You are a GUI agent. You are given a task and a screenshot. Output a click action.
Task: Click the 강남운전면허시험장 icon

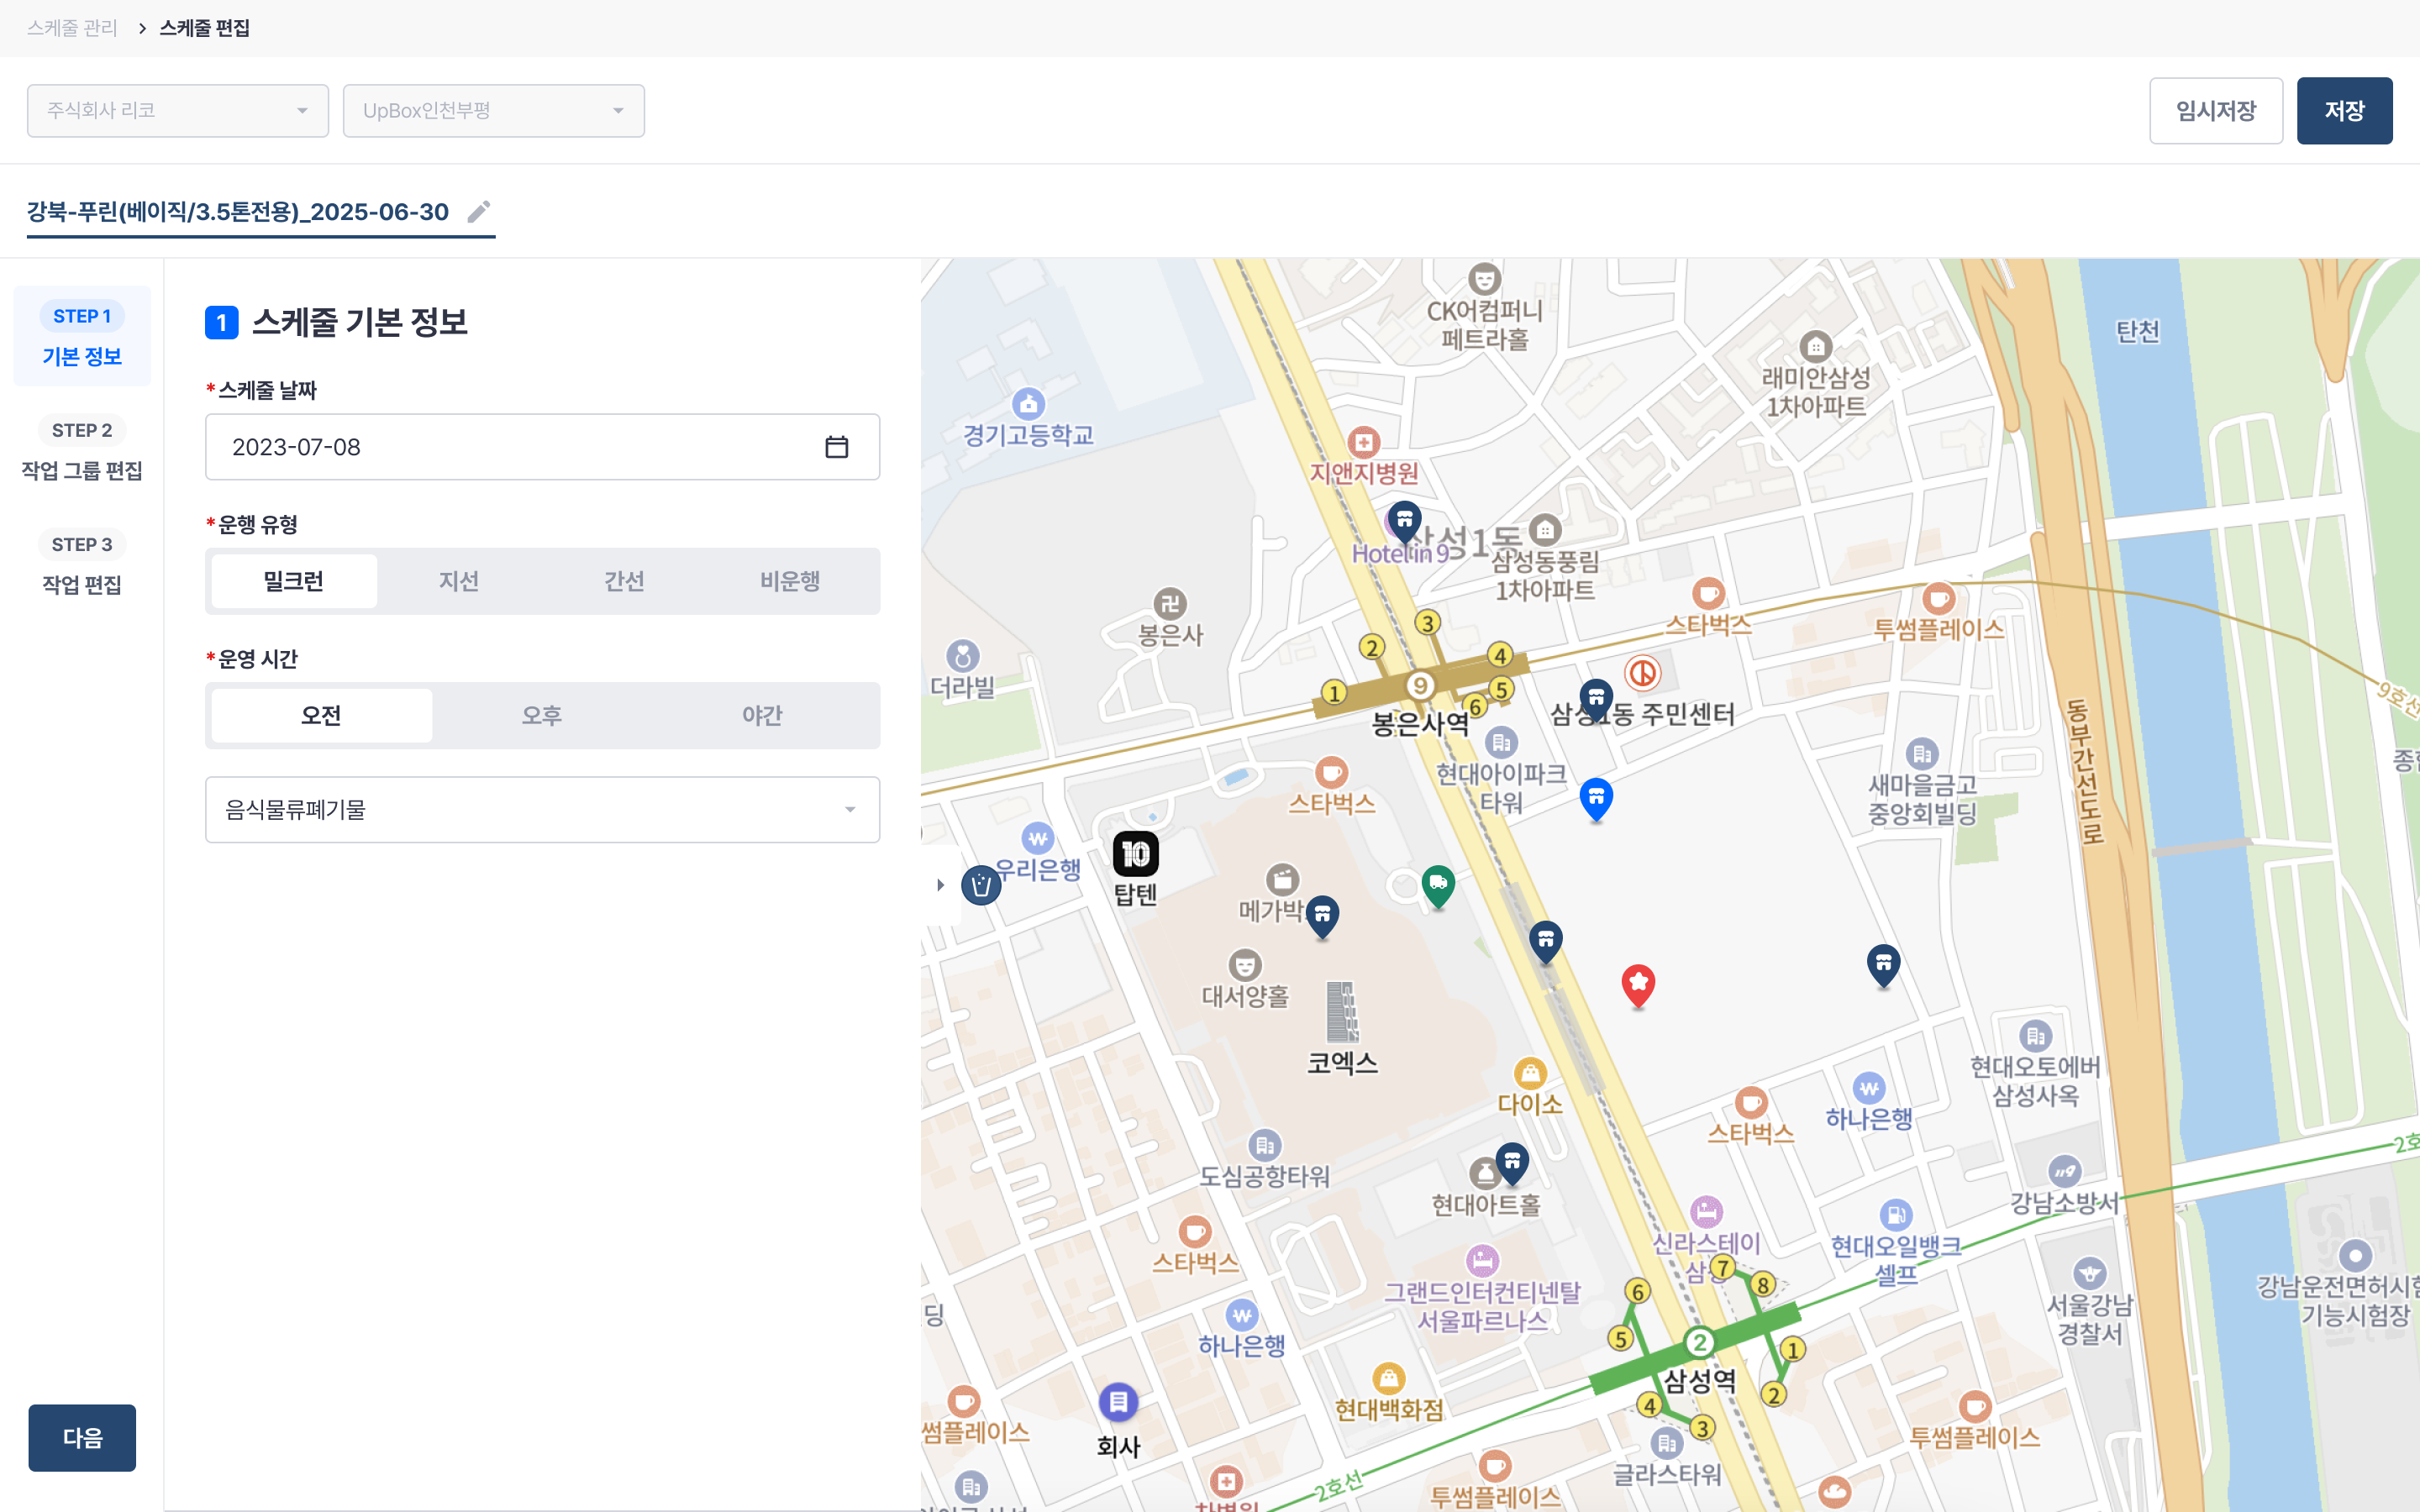tap(2355, 1255)
